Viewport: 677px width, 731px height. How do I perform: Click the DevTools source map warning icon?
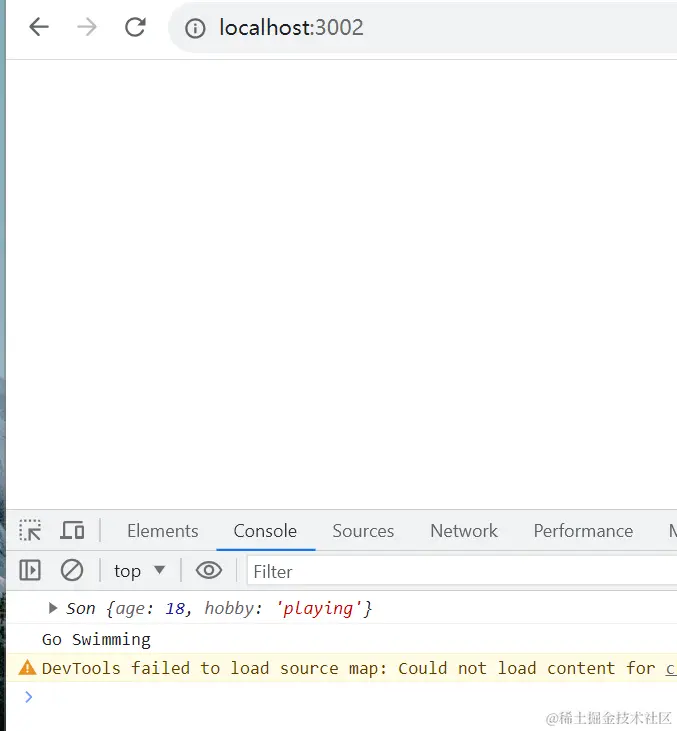(27, 668)
